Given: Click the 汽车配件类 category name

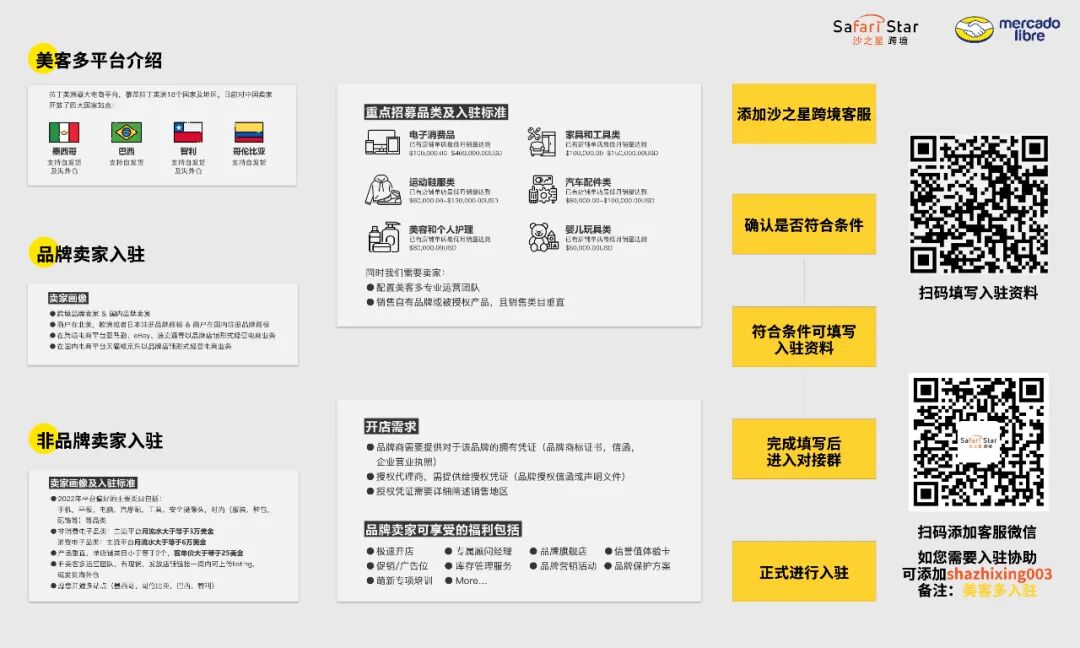Looking at the screenshot, I should 588,182.
